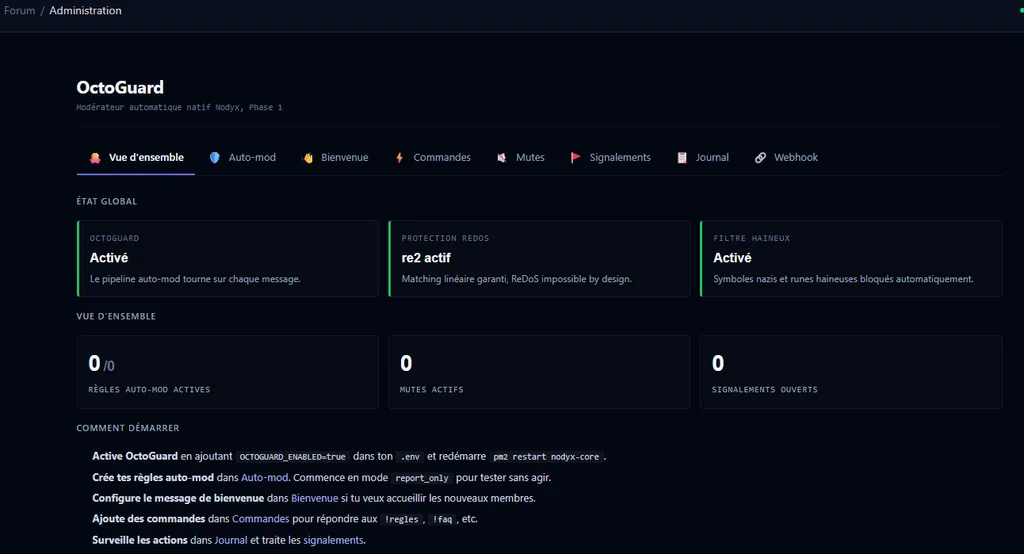The width and height of the screenshot is (1024, 554).
Task: Follow the Bienvenue link in instructions
Action: (x=315, y=498)
